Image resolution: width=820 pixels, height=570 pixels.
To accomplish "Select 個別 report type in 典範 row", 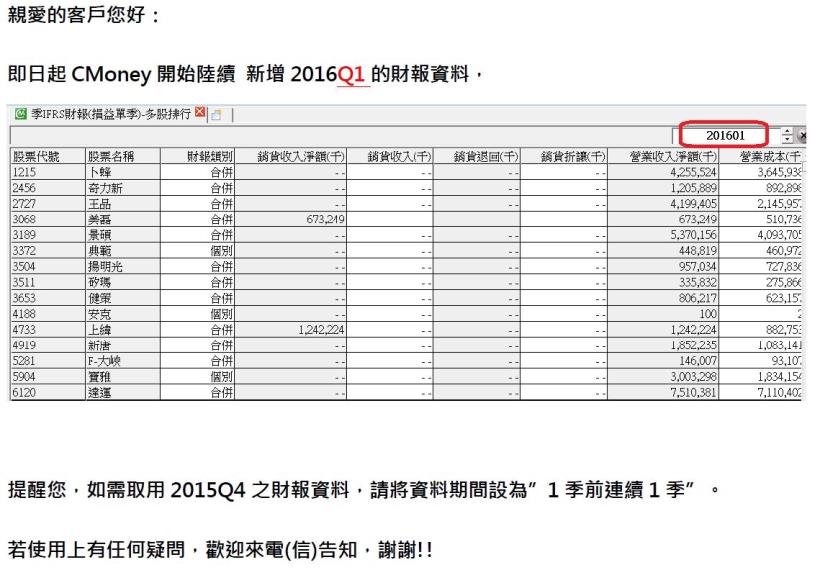I will pos(221,250).
